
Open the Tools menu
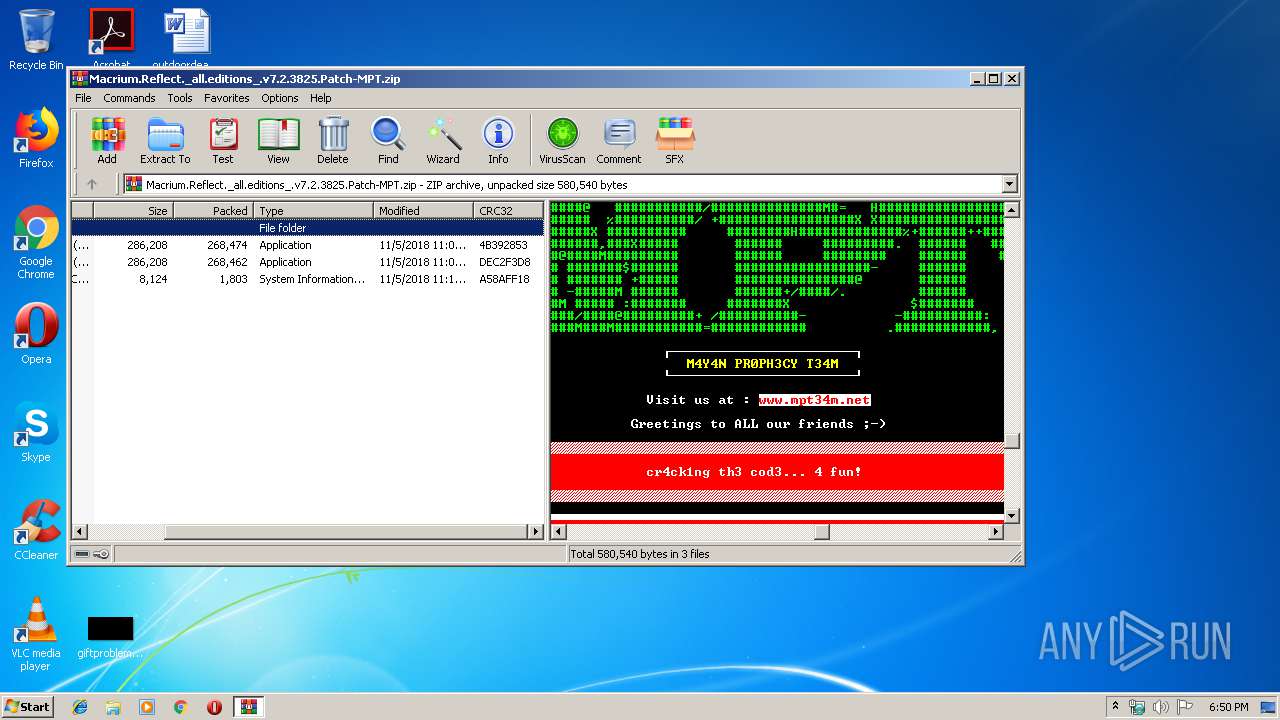click(x=180, y=98)
